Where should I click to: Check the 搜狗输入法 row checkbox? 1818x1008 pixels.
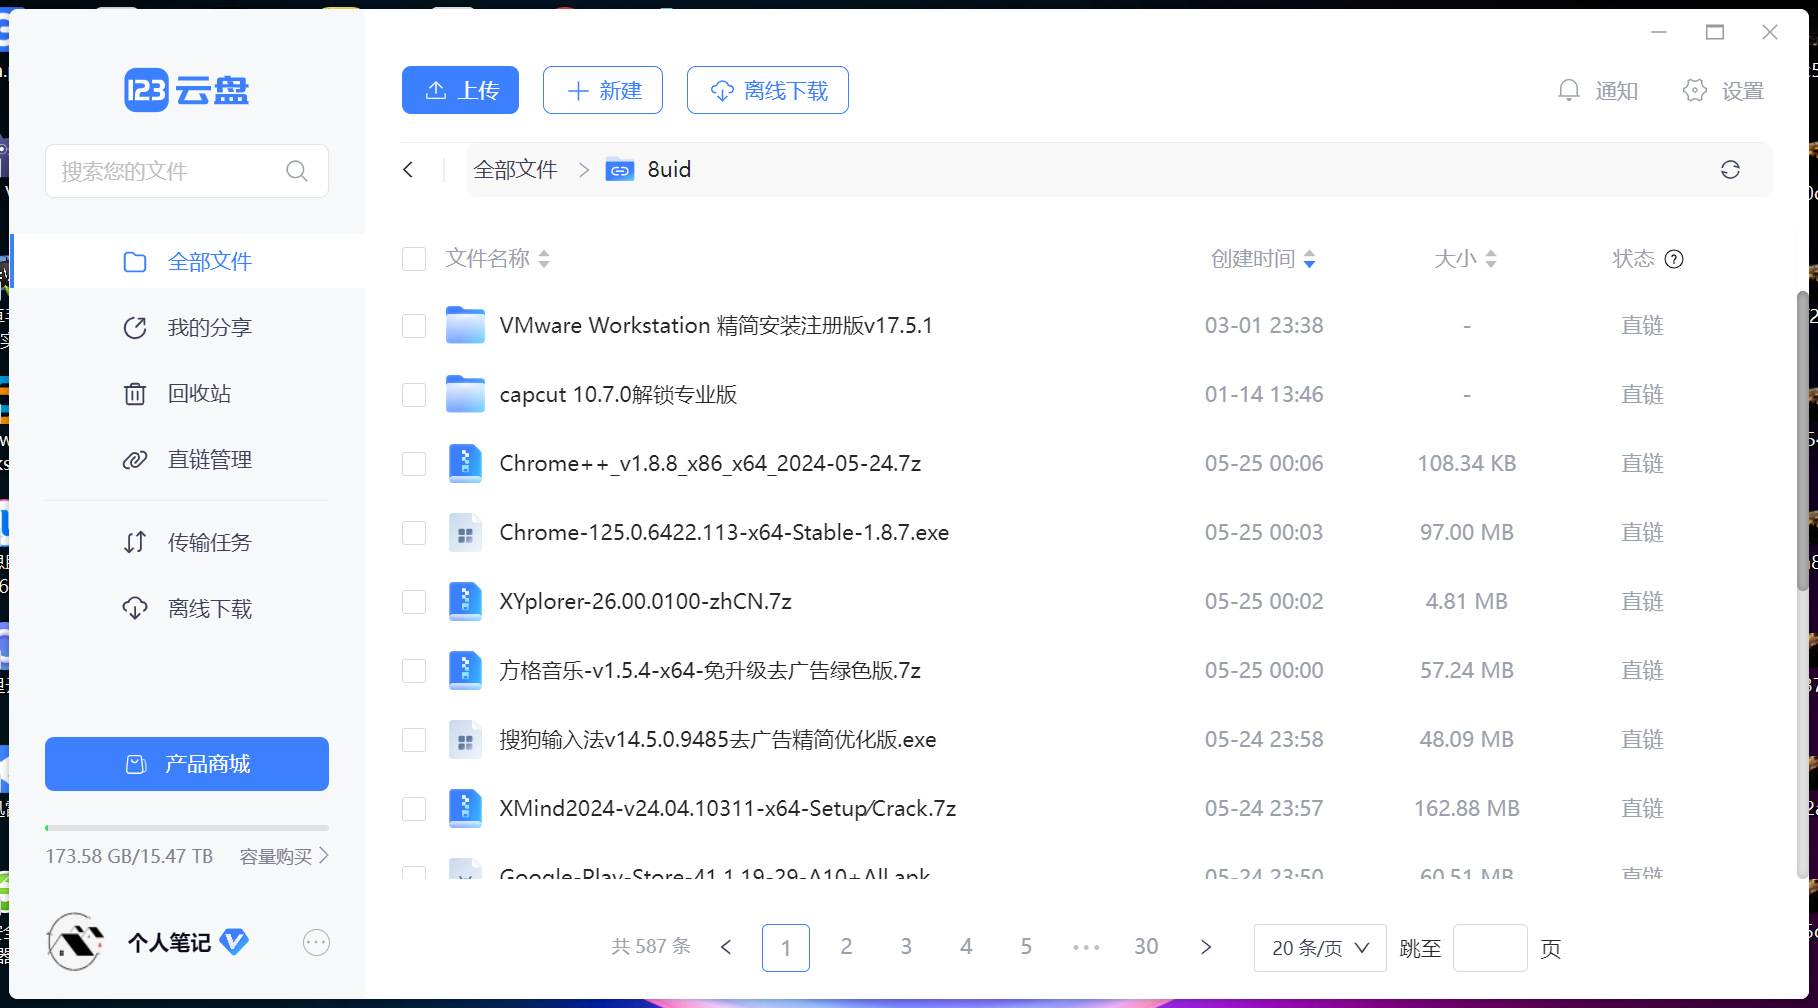(414, 740)
